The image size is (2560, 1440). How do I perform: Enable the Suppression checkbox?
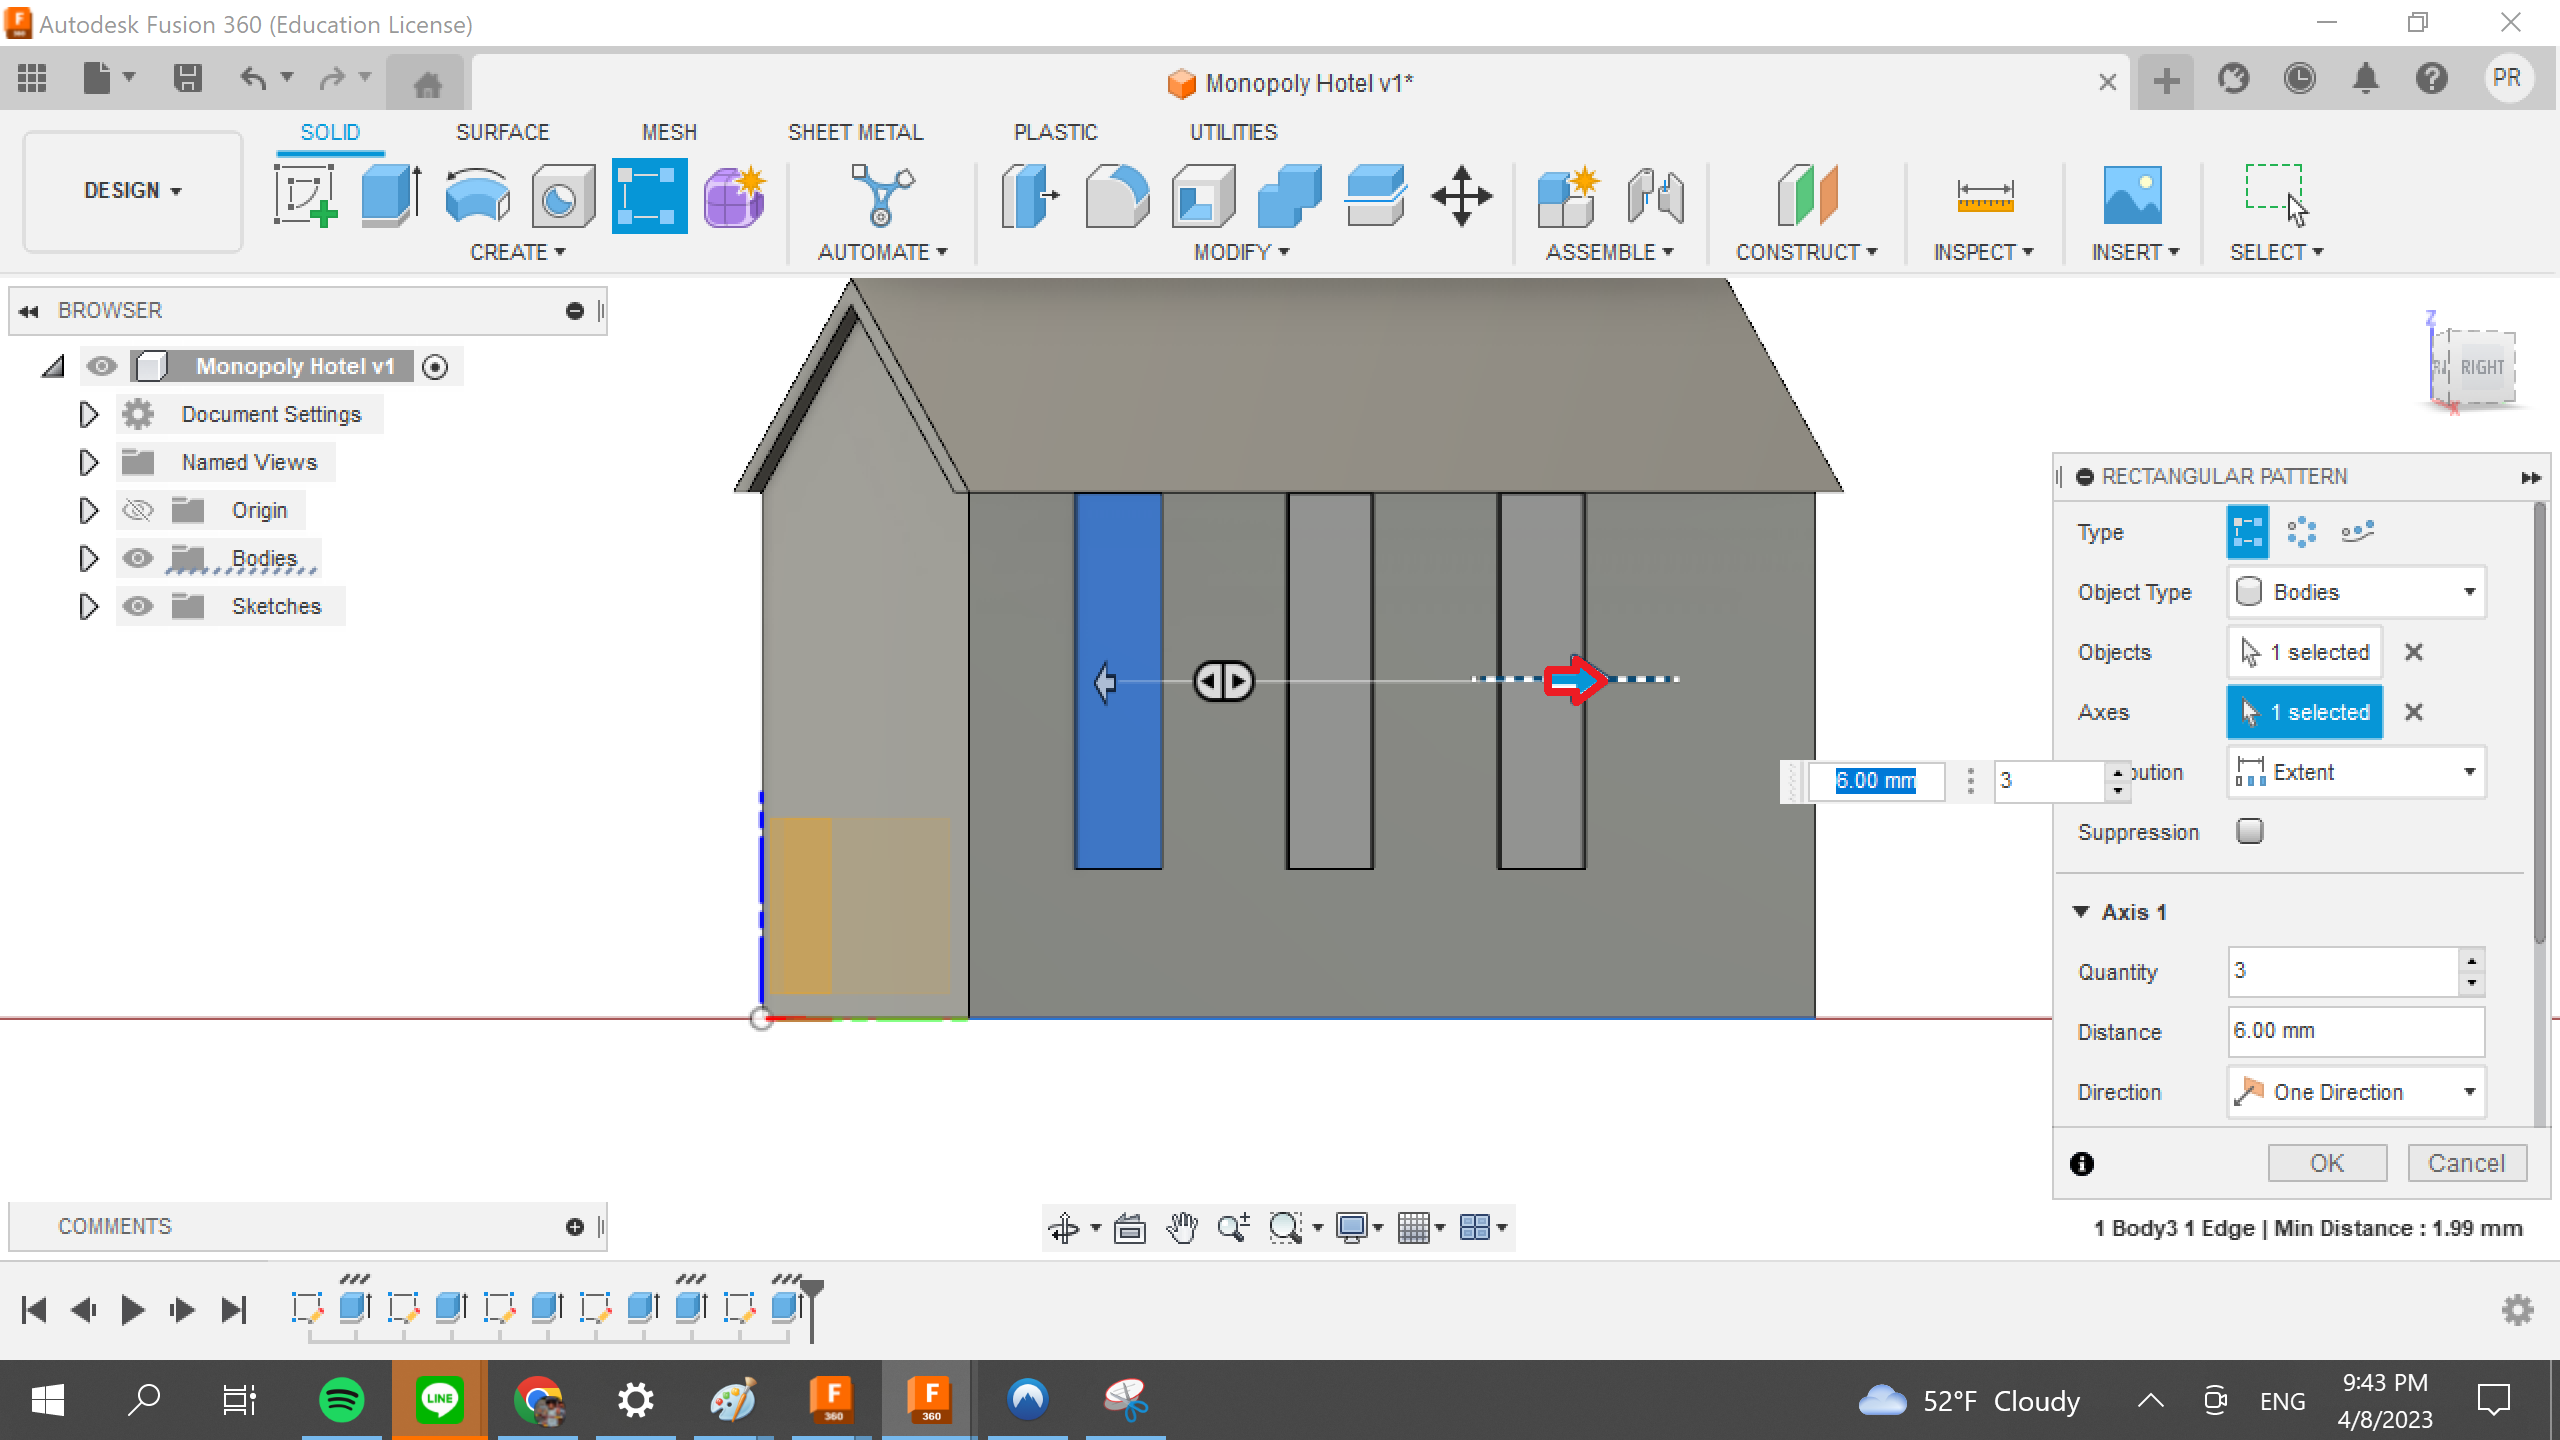[x=2251, y=831]
